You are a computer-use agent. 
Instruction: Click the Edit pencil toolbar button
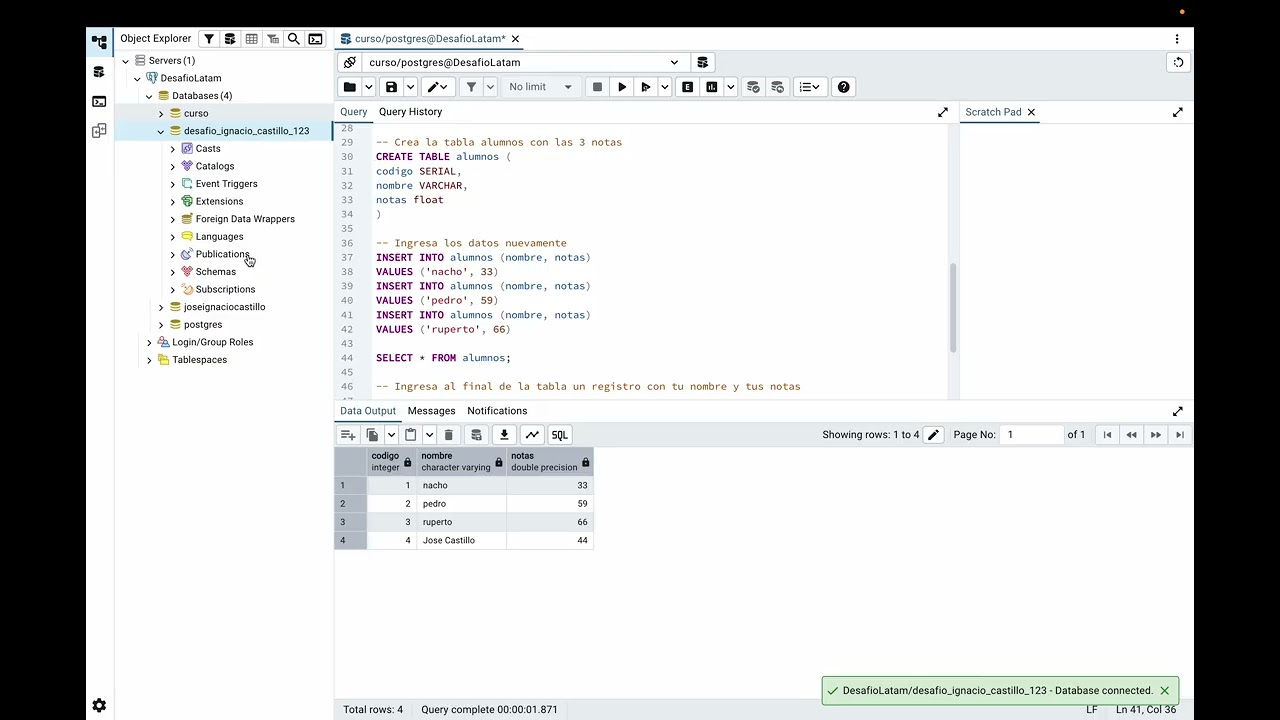(x=437, y=87)
